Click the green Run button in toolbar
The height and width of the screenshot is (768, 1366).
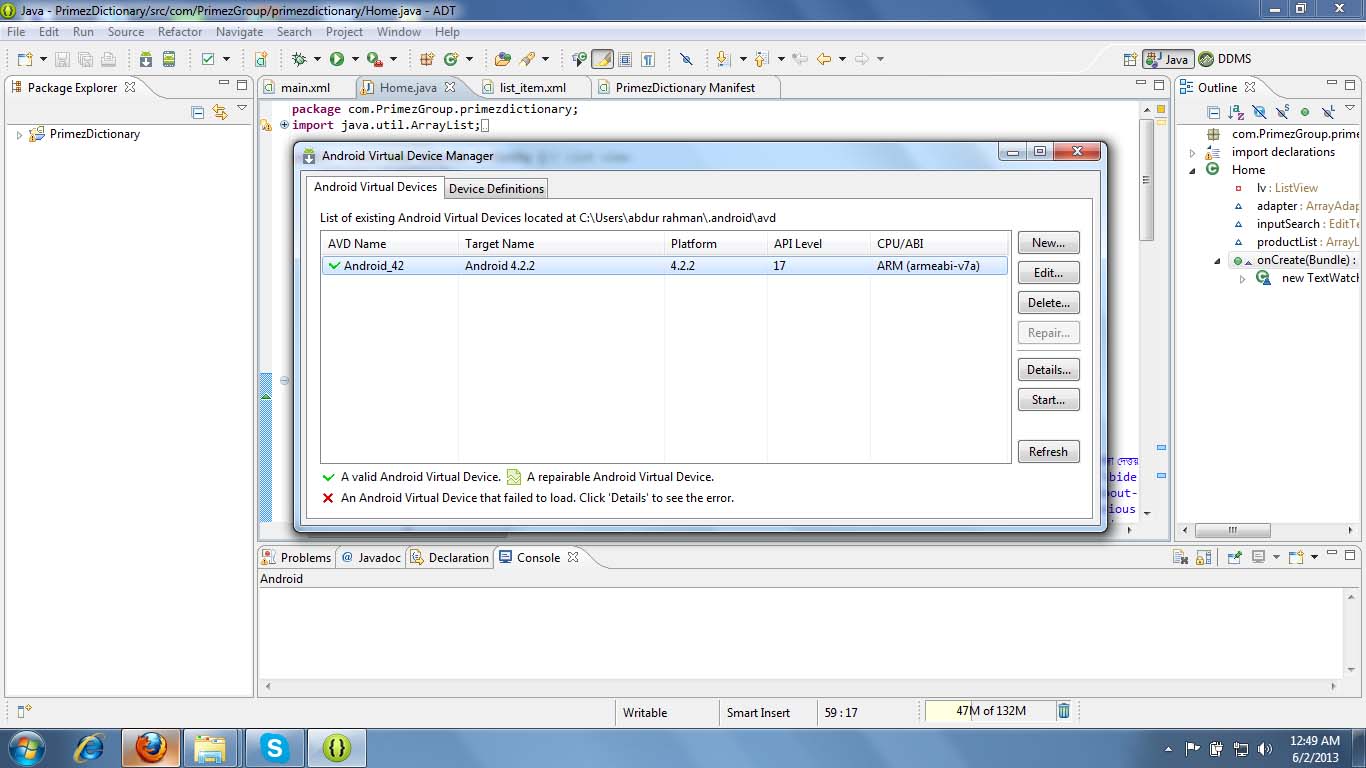337,59
